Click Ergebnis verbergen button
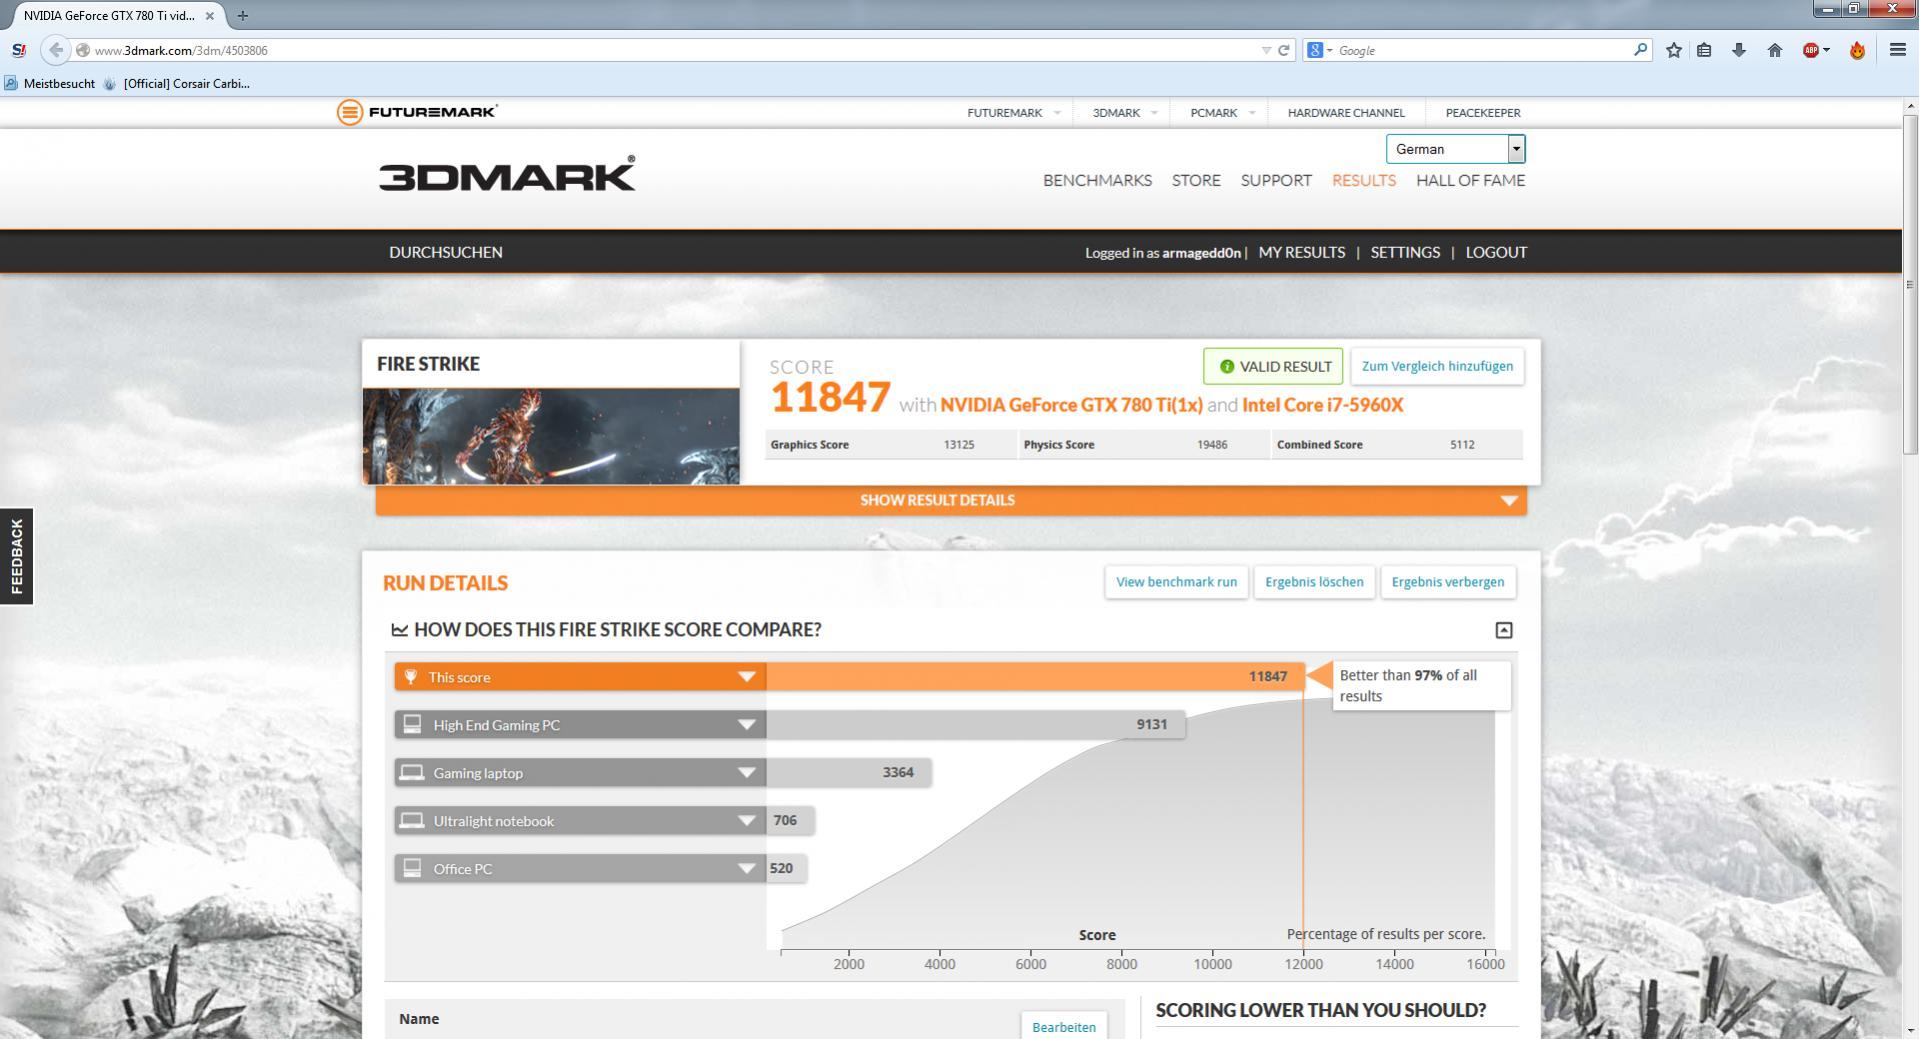Screen dimensions: 1919x1039 pos(1447,582)
